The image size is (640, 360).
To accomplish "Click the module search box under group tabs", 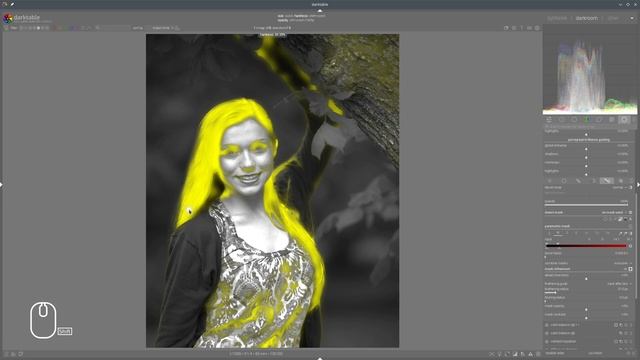I will pyautogui.click(x=590, y=127).
